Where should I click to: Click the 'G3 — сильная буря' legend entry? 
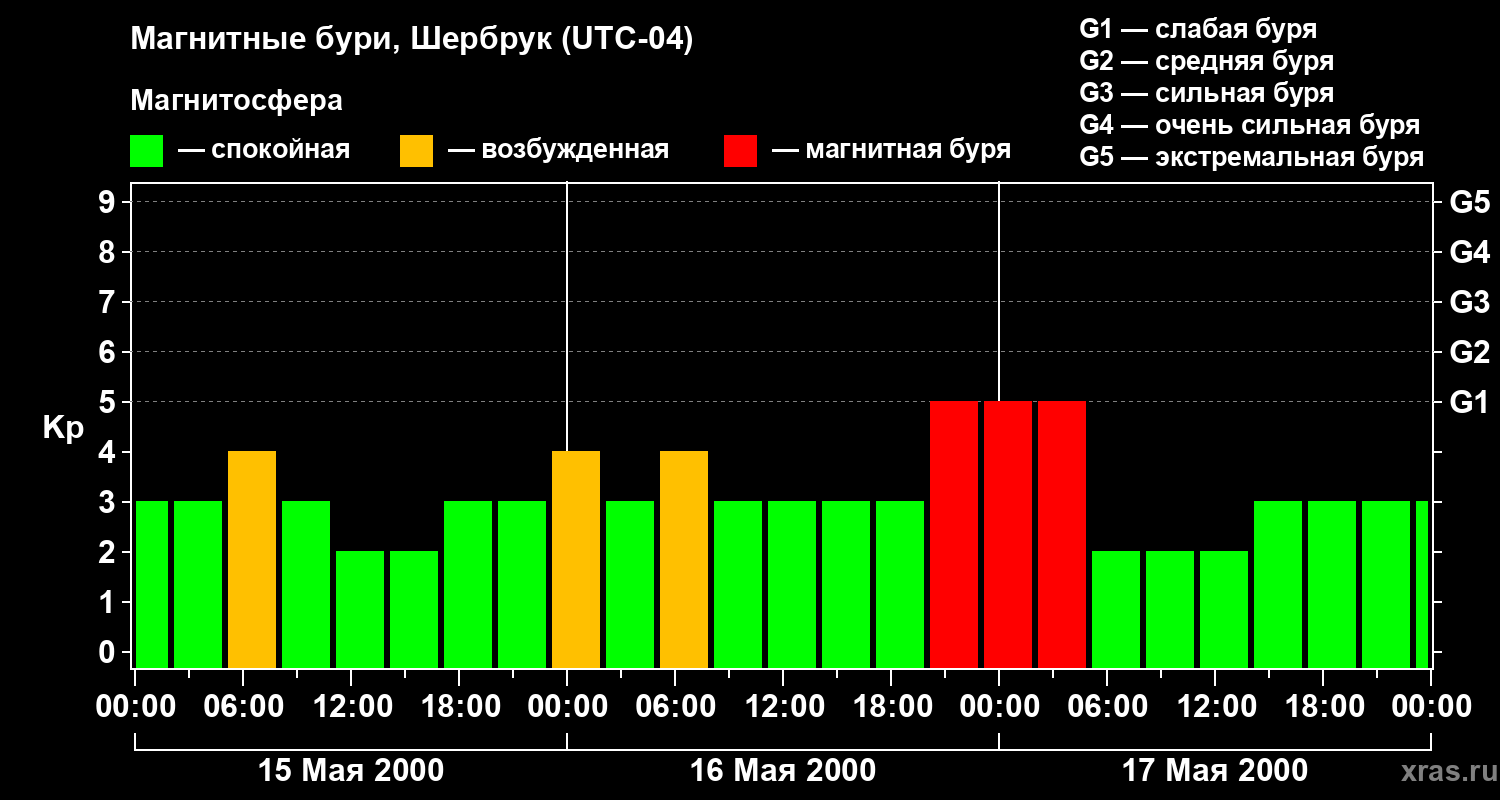point(1206,93)
